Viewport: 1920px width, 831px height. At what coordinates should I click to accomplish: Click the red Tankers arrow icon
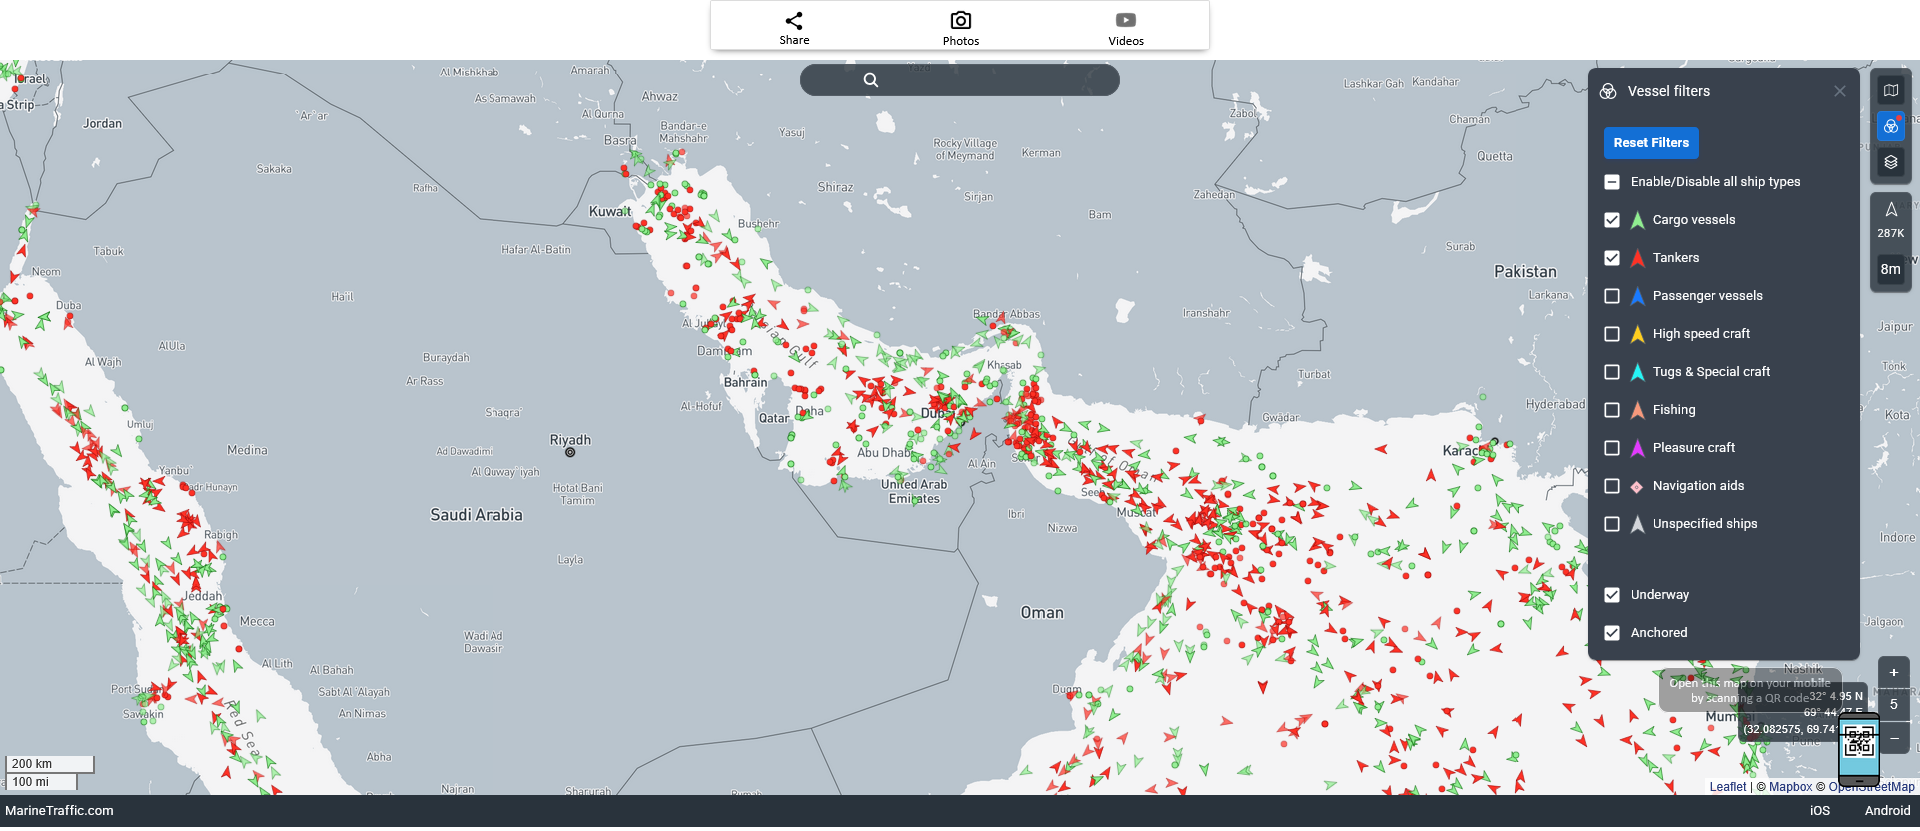(1638, 258)
